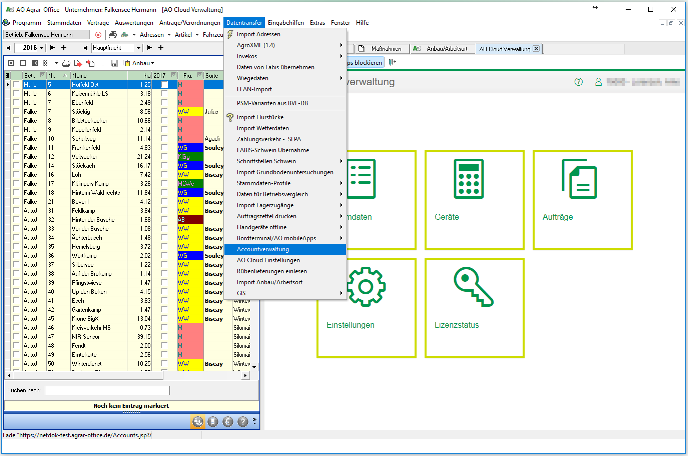Click the deselect-all empty square icon
Viewport: 688px width, 456px height.
tap(23, 63)
